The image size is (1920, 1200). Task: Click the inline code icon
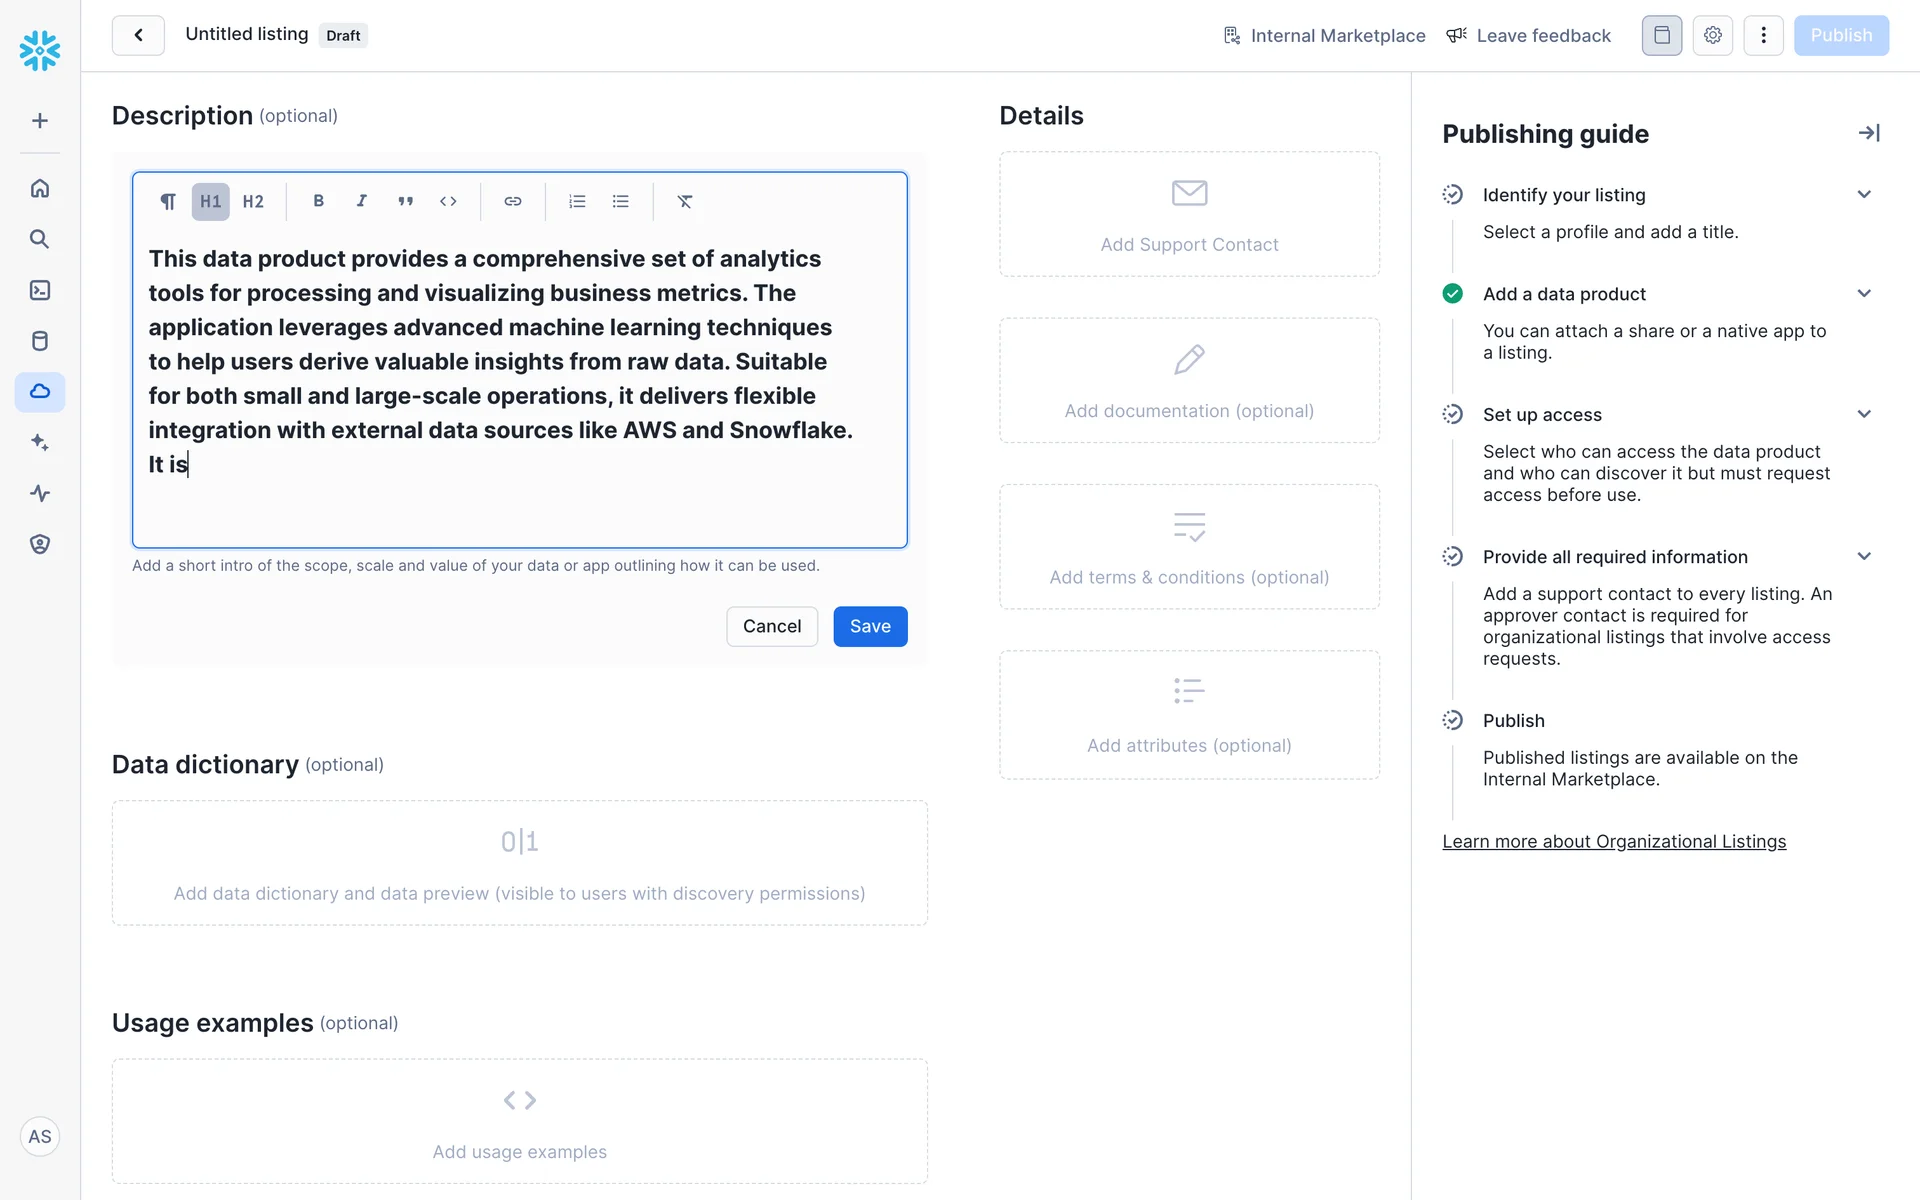448,201
